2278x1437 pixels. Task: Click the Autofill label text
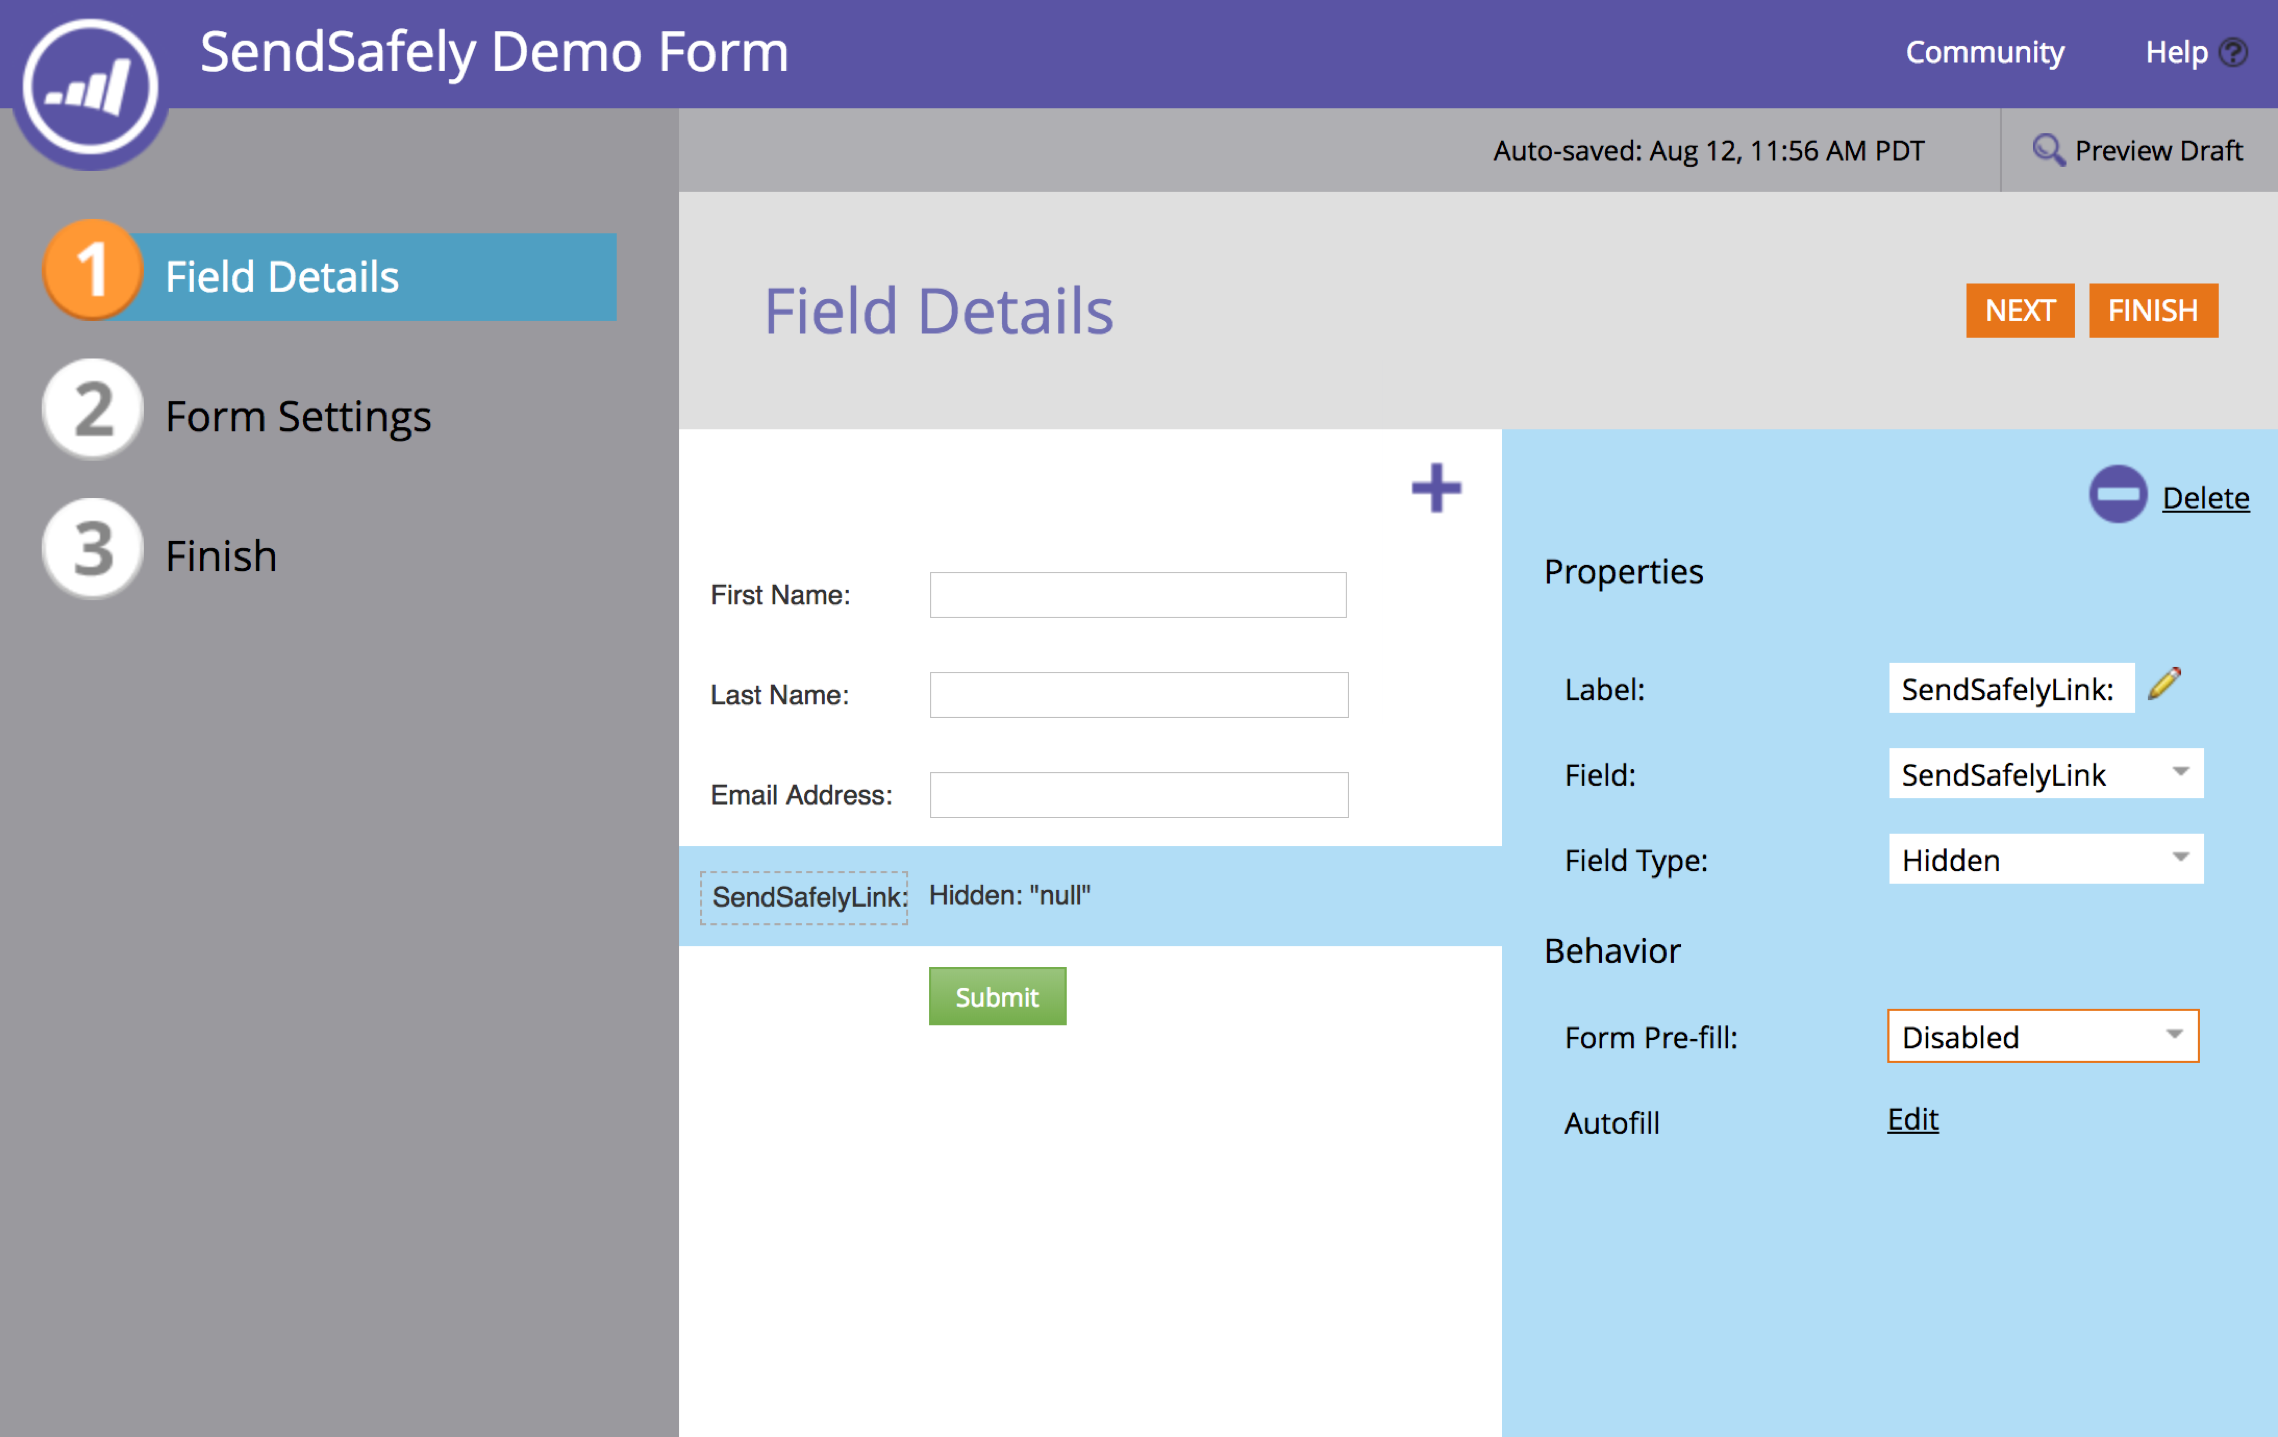(x=1612, y=1123)
